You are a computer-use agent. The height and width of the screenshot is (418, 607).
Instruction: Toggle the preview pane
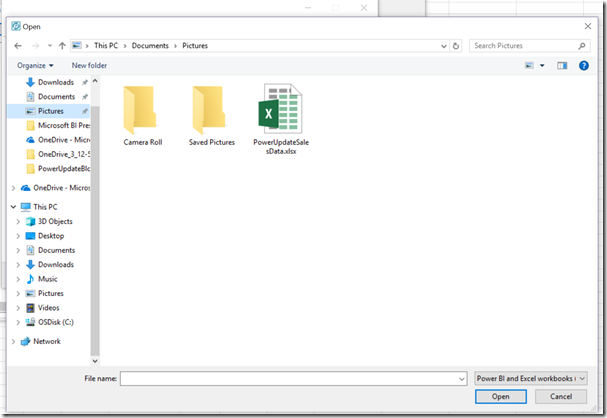[x=562, y=65]
